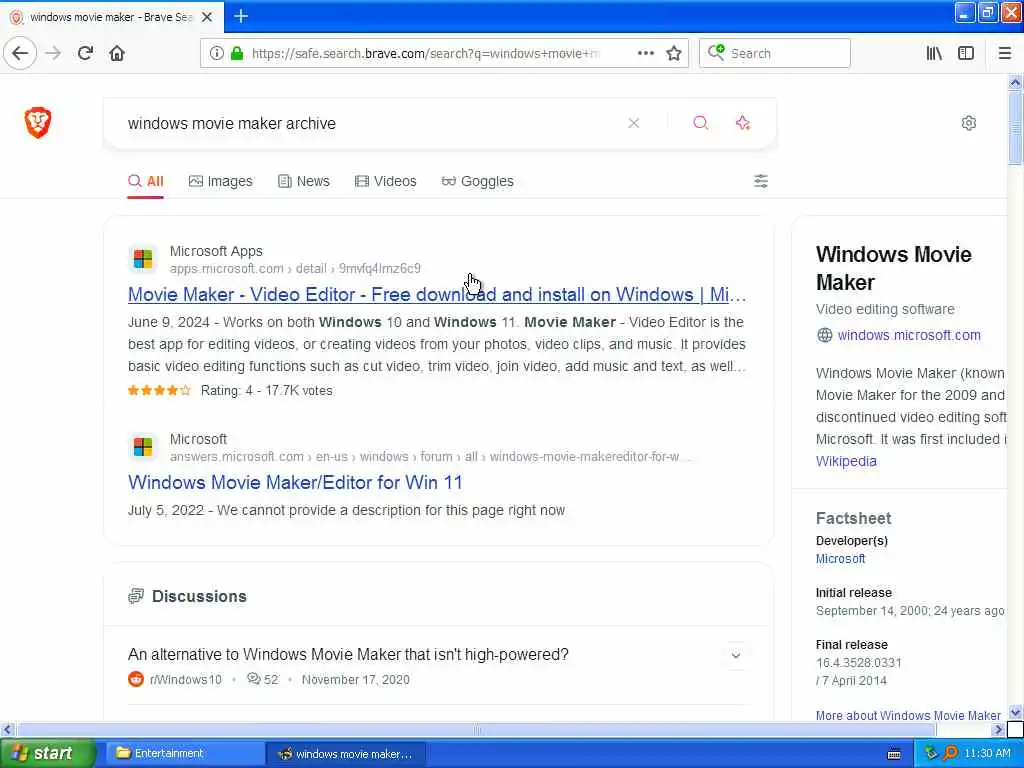Open the Brave search settings gear
Screen dimensions: 1024x768
968,123
